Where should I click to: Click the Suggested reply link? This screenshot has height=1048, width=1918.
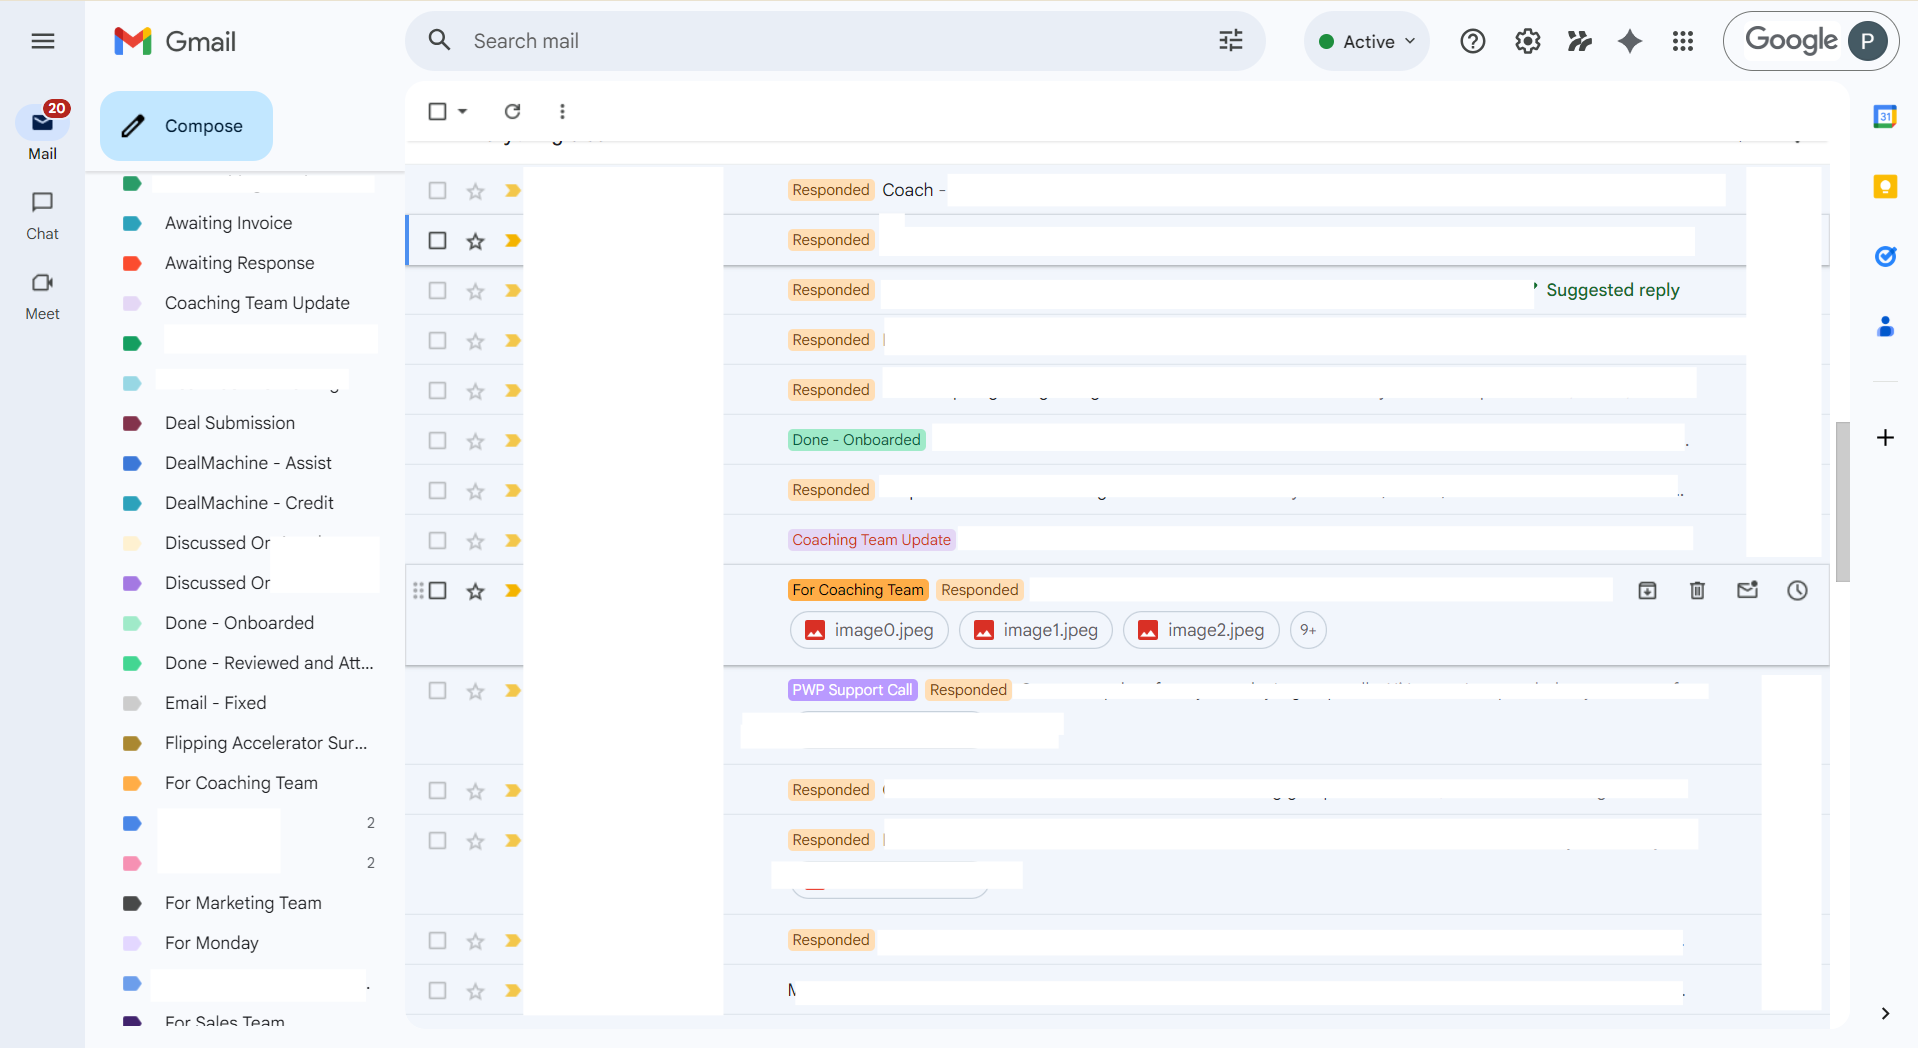point(1612,290)
